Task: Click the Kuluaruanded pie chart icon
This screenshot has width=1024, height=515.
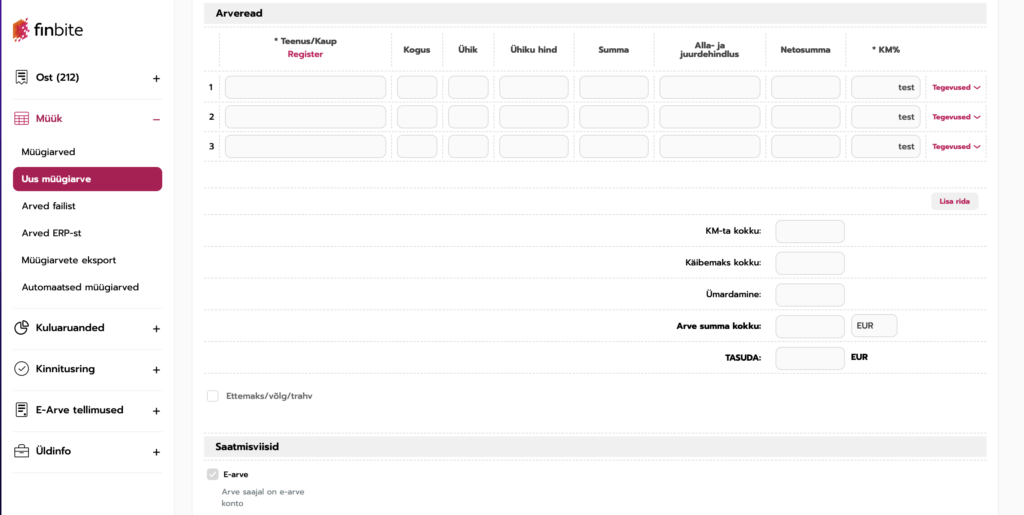Action: (21, 328)
